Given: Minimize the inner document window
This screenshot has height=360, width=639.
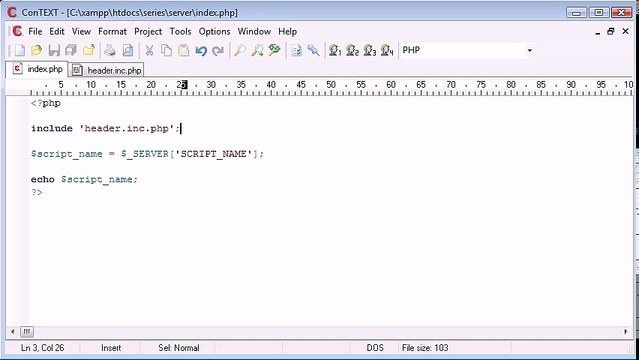Looking at the screenshot, I should pyautogui.click(x=597, y=32).
